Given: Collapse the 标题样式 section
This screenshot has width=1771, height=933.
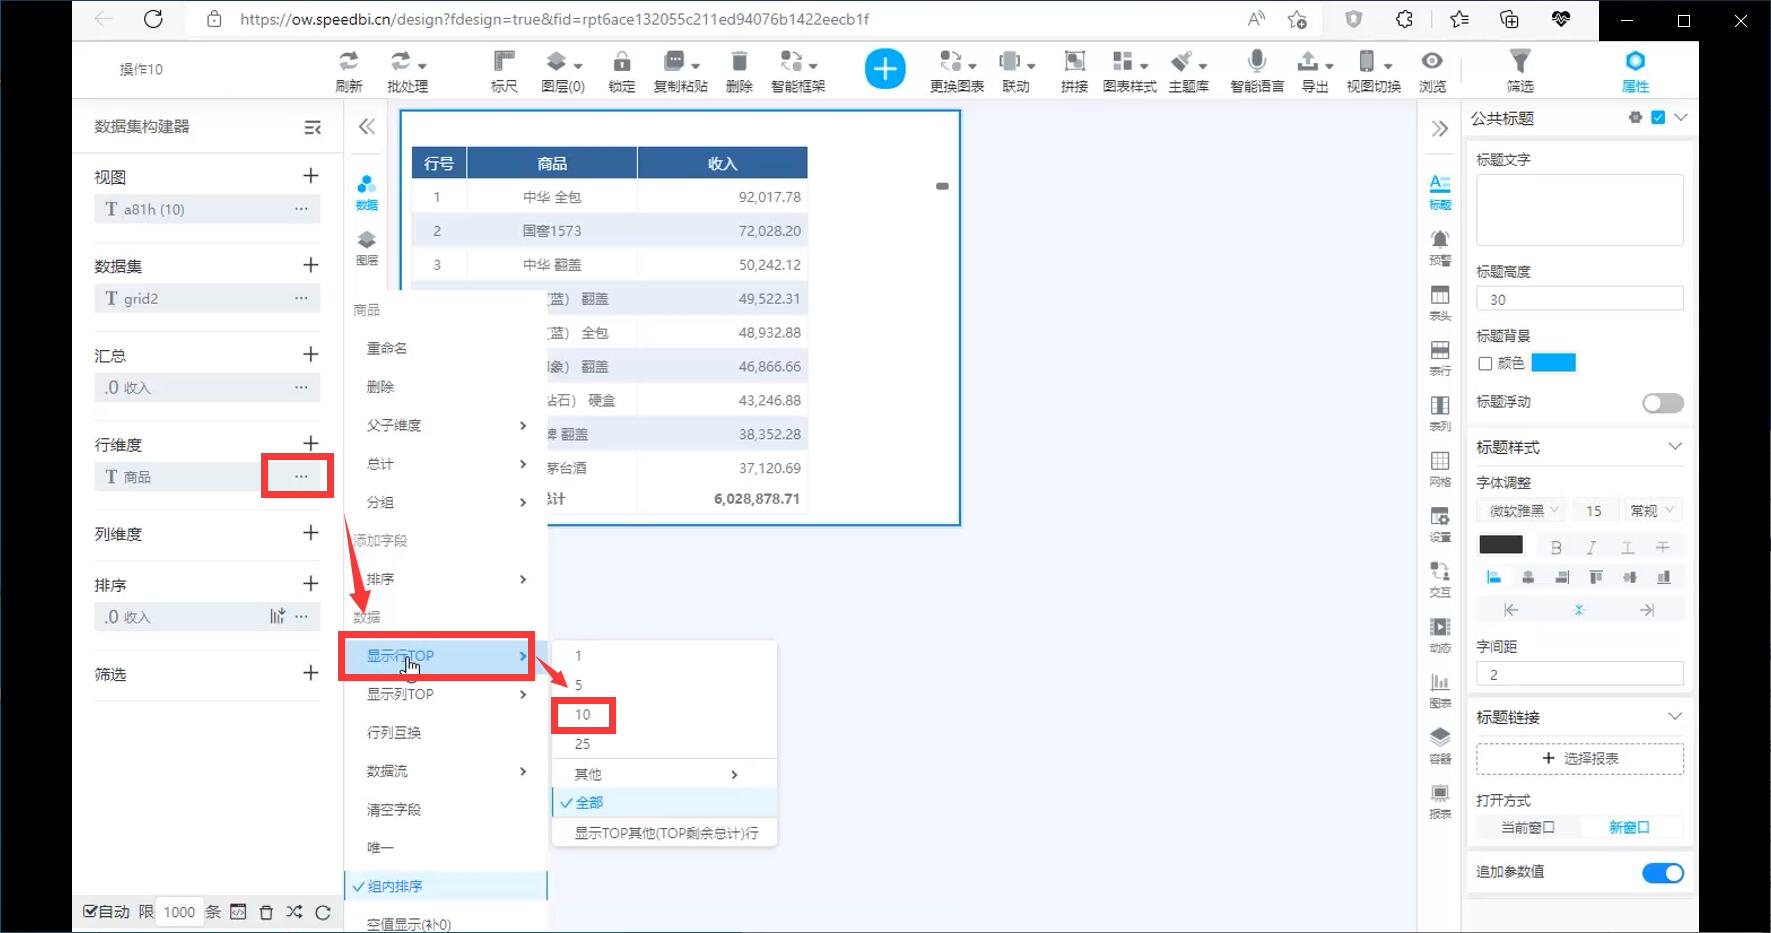Looking at the screenshot, I should (1675, 447).
